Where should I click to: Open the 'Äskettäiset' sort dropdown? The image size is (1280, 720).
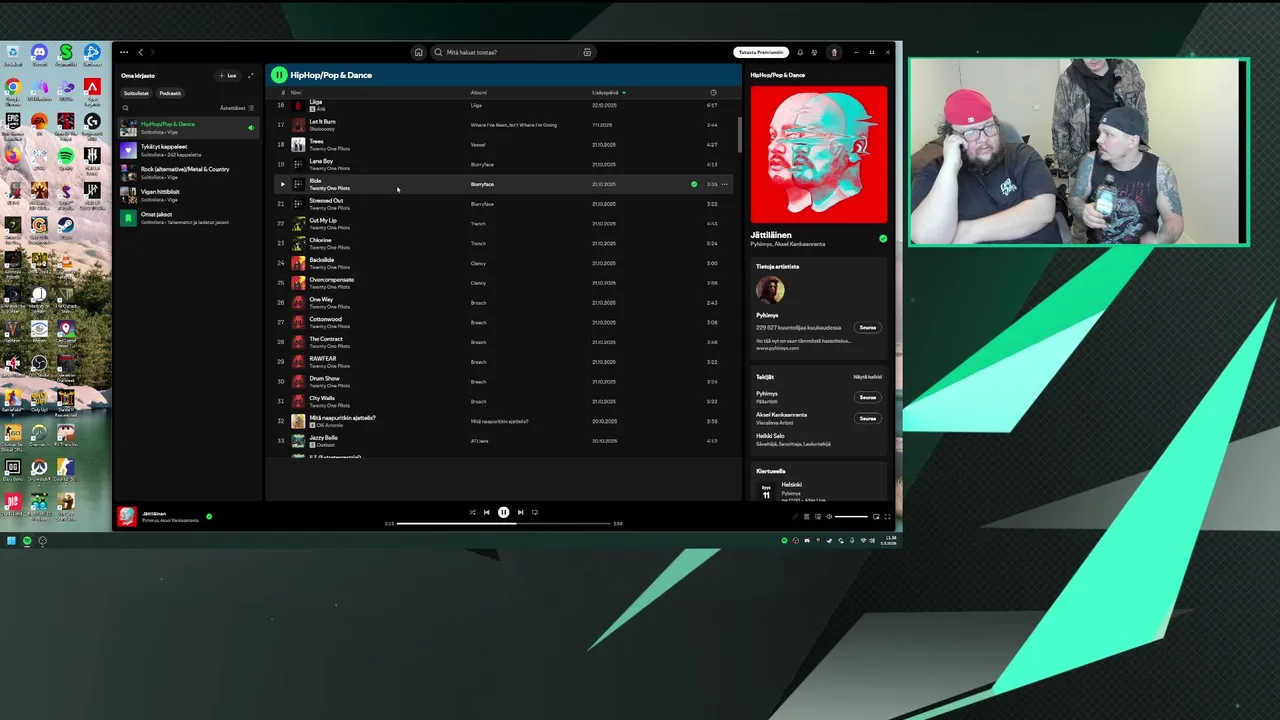click(x=237, y=108)
